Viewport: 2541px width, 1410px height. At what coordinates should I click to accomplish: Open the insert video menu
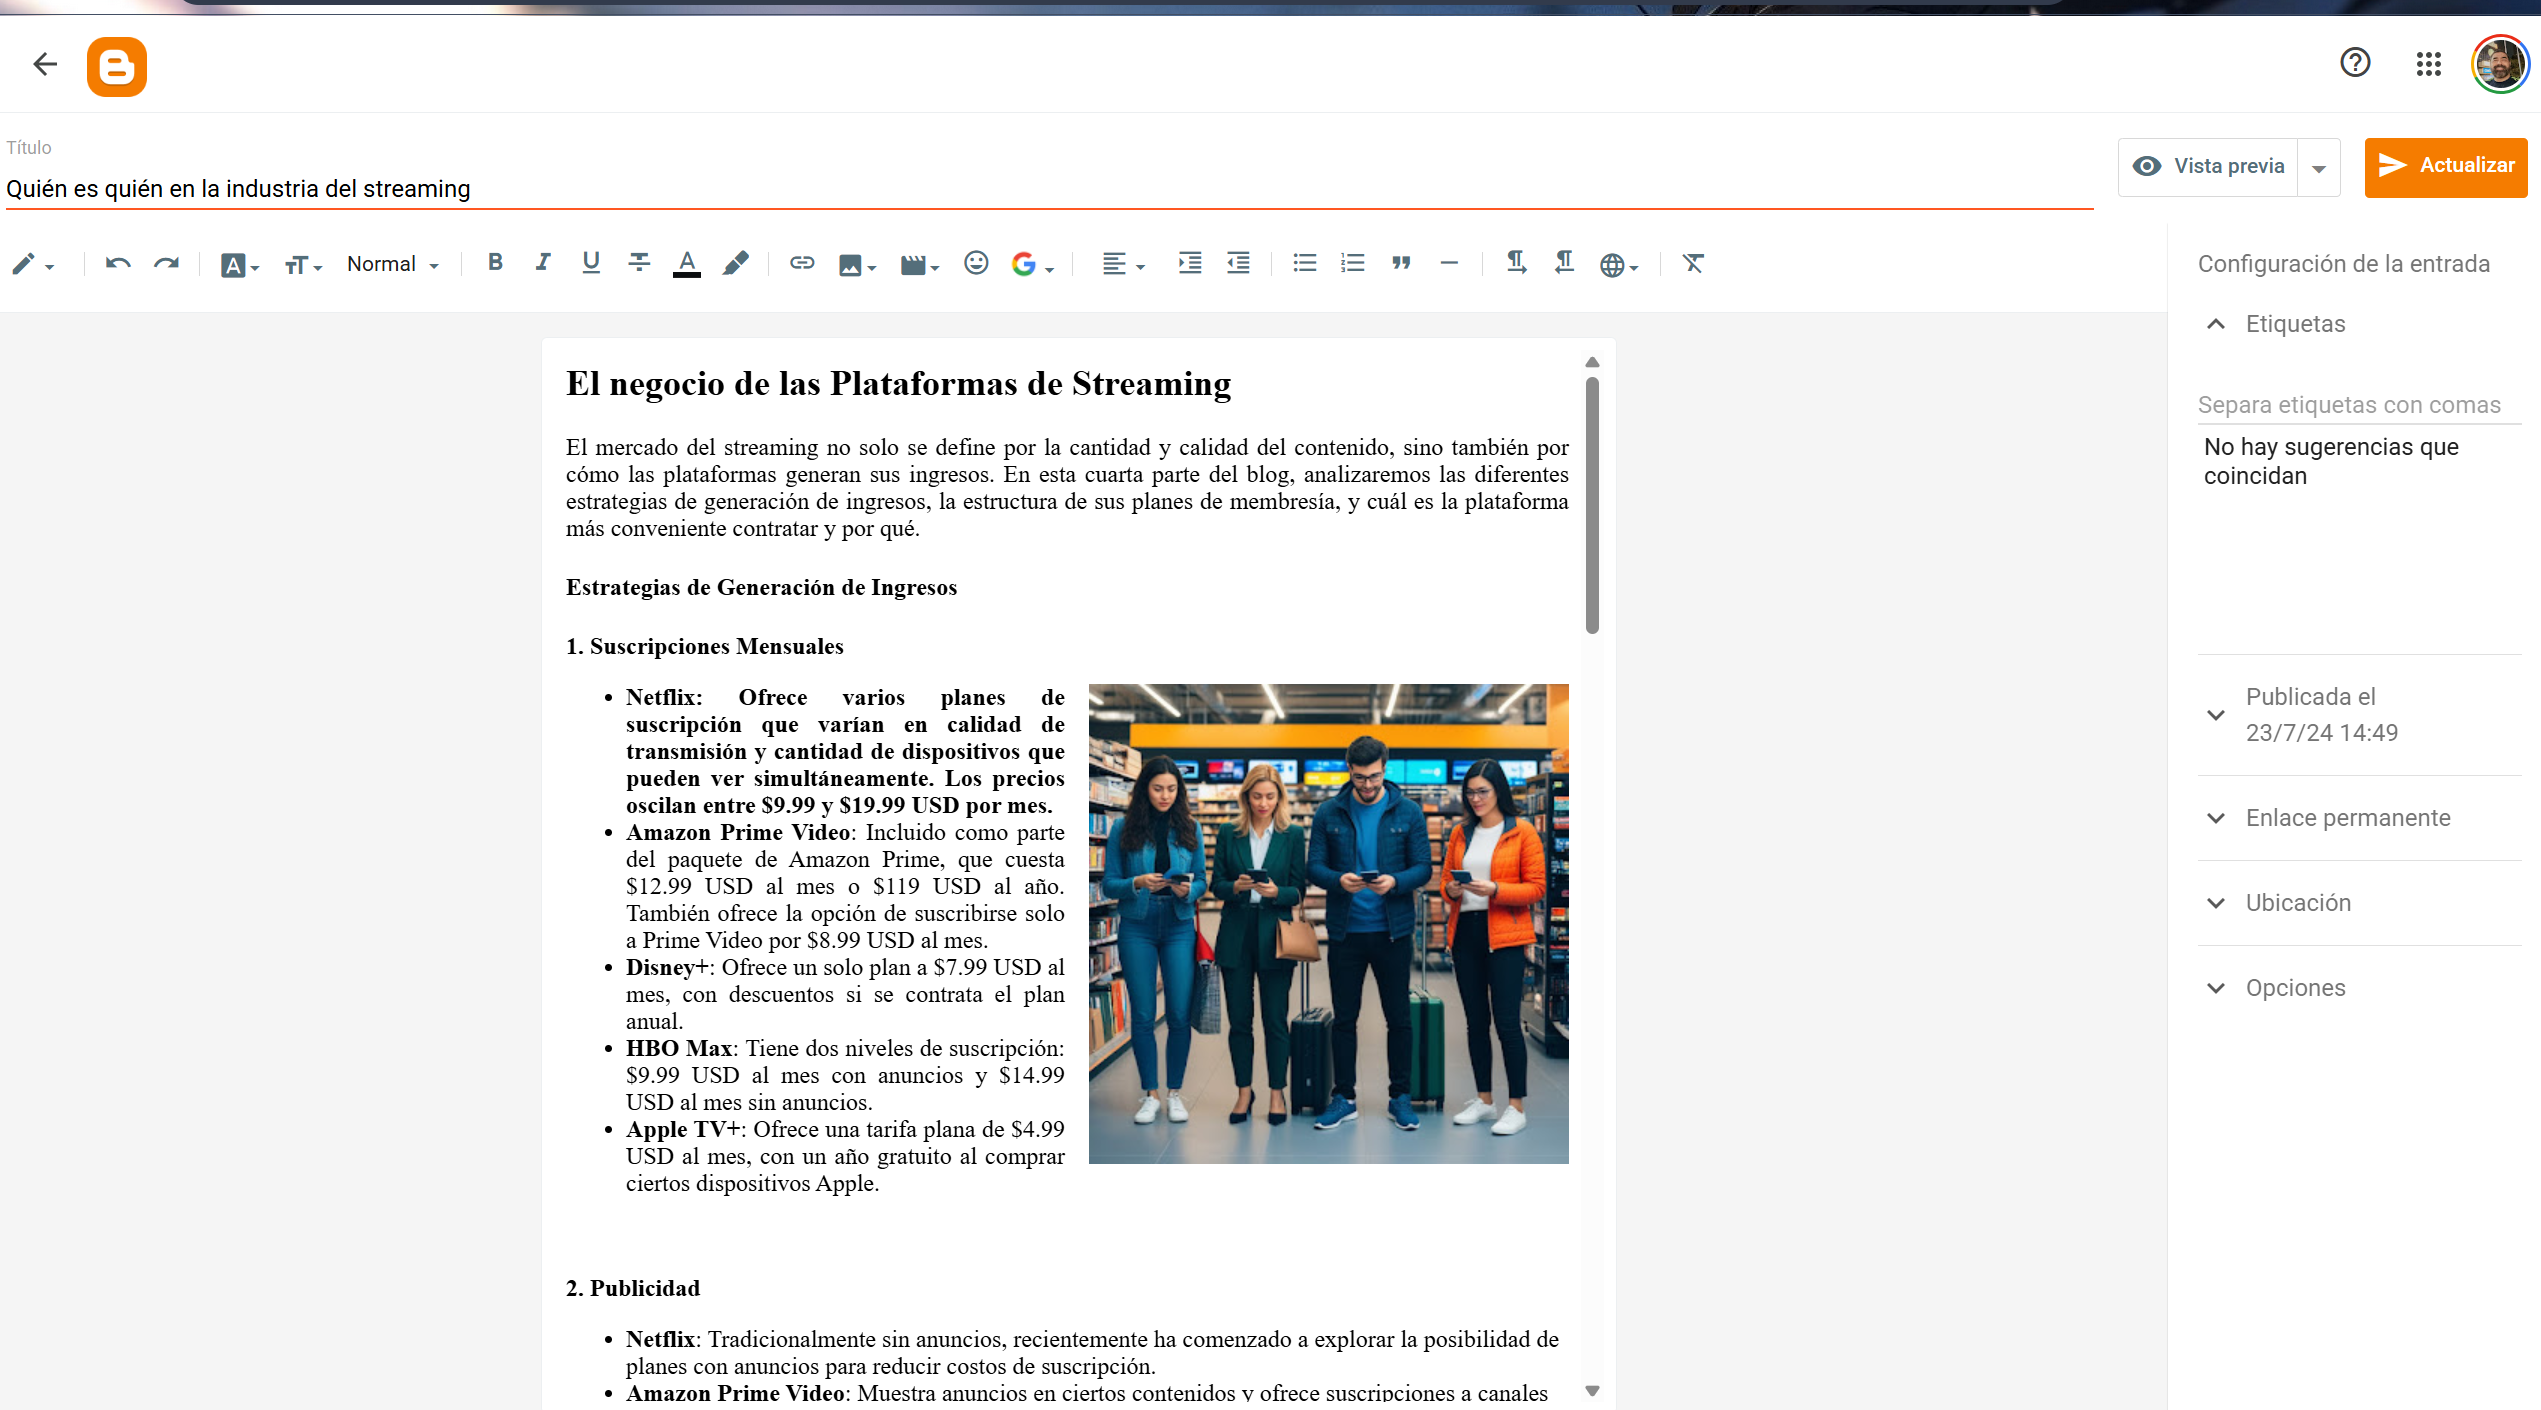tap(919, 265)
